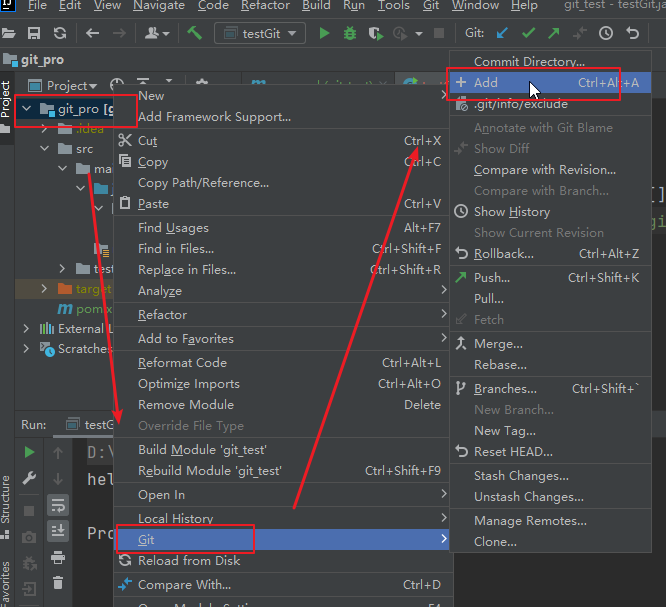The image size is (666, 607).
Task: Click the Save All toolbar icon
Action: click(x=34, y=33)
